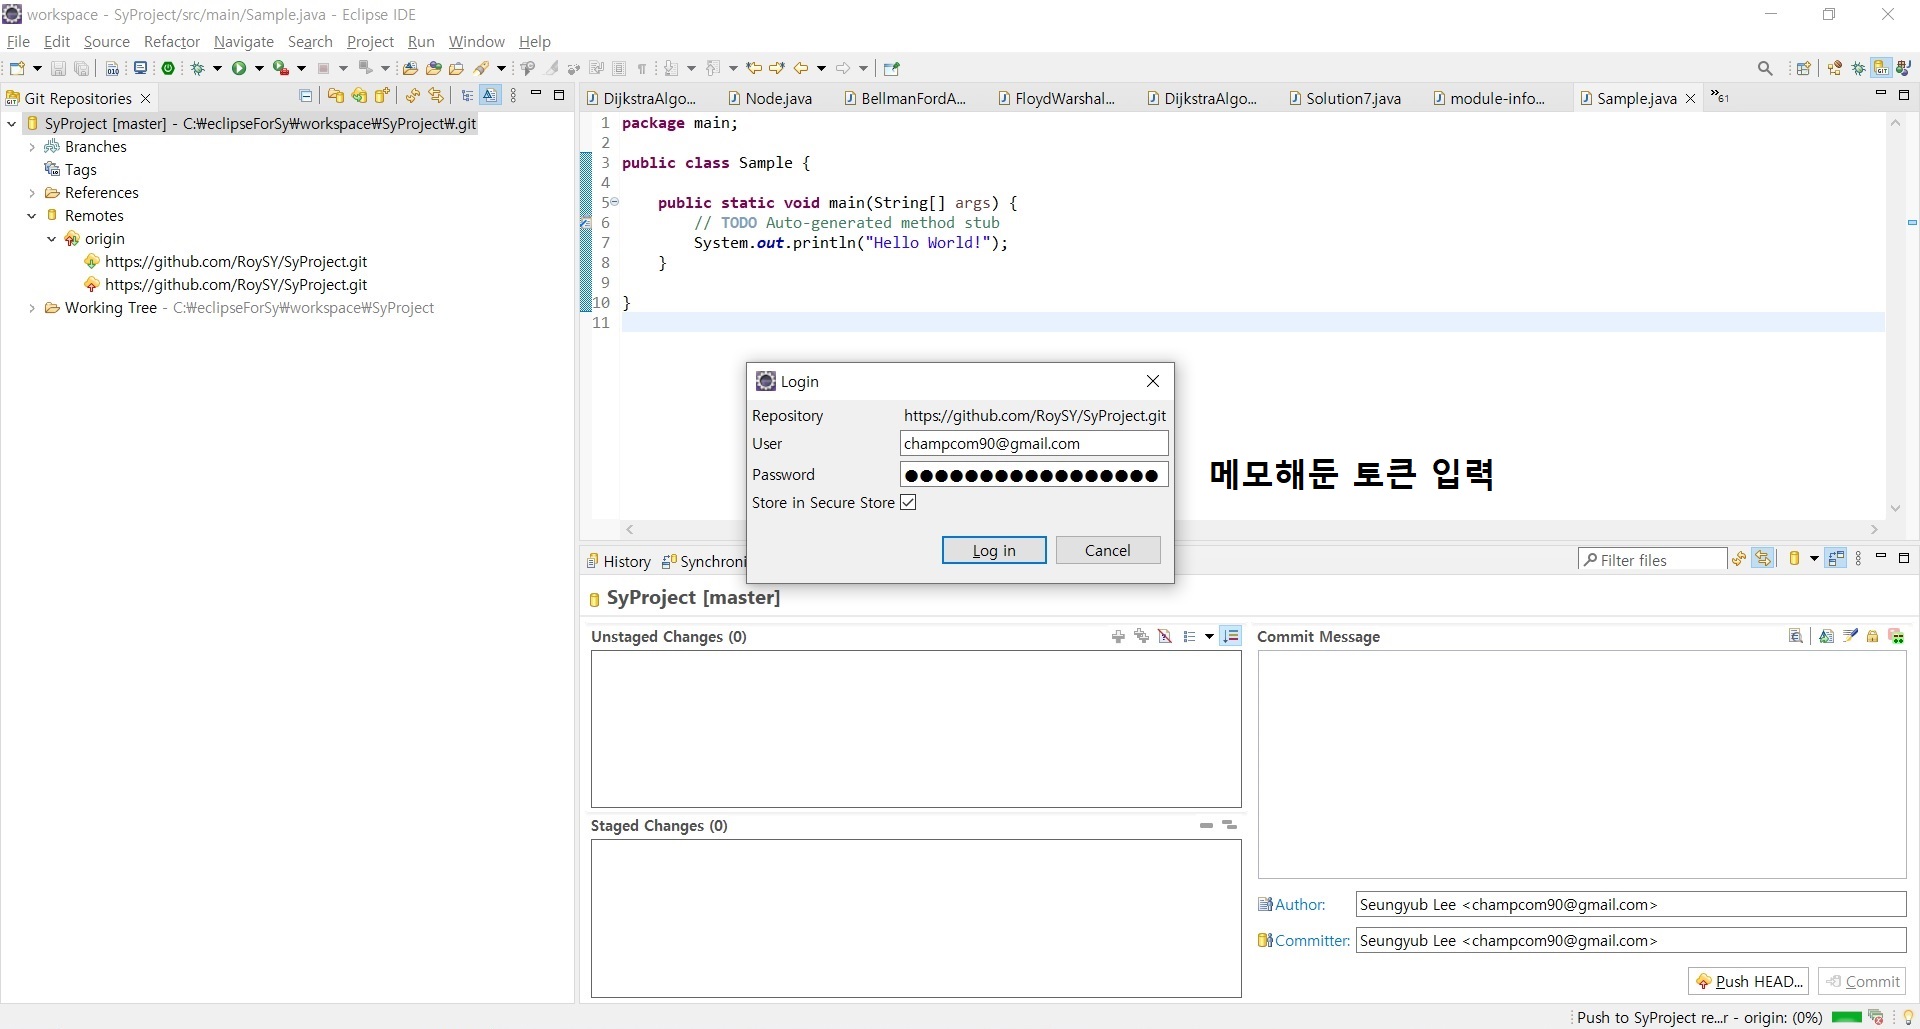Click the green Run button icon
Screen dimensions: 1920x1029
(239, 68)
